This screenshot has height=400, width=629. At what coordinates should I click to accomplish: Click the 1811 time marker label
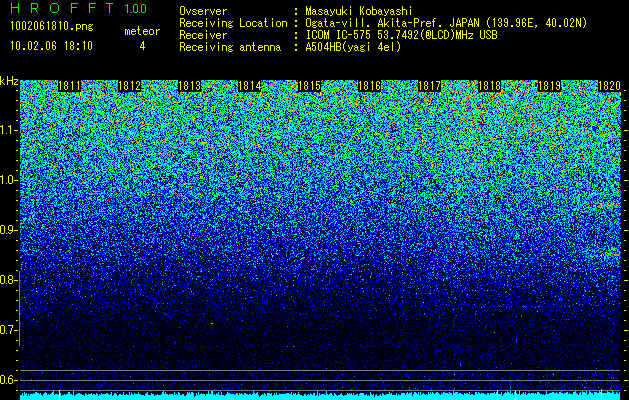click(69, 86)
